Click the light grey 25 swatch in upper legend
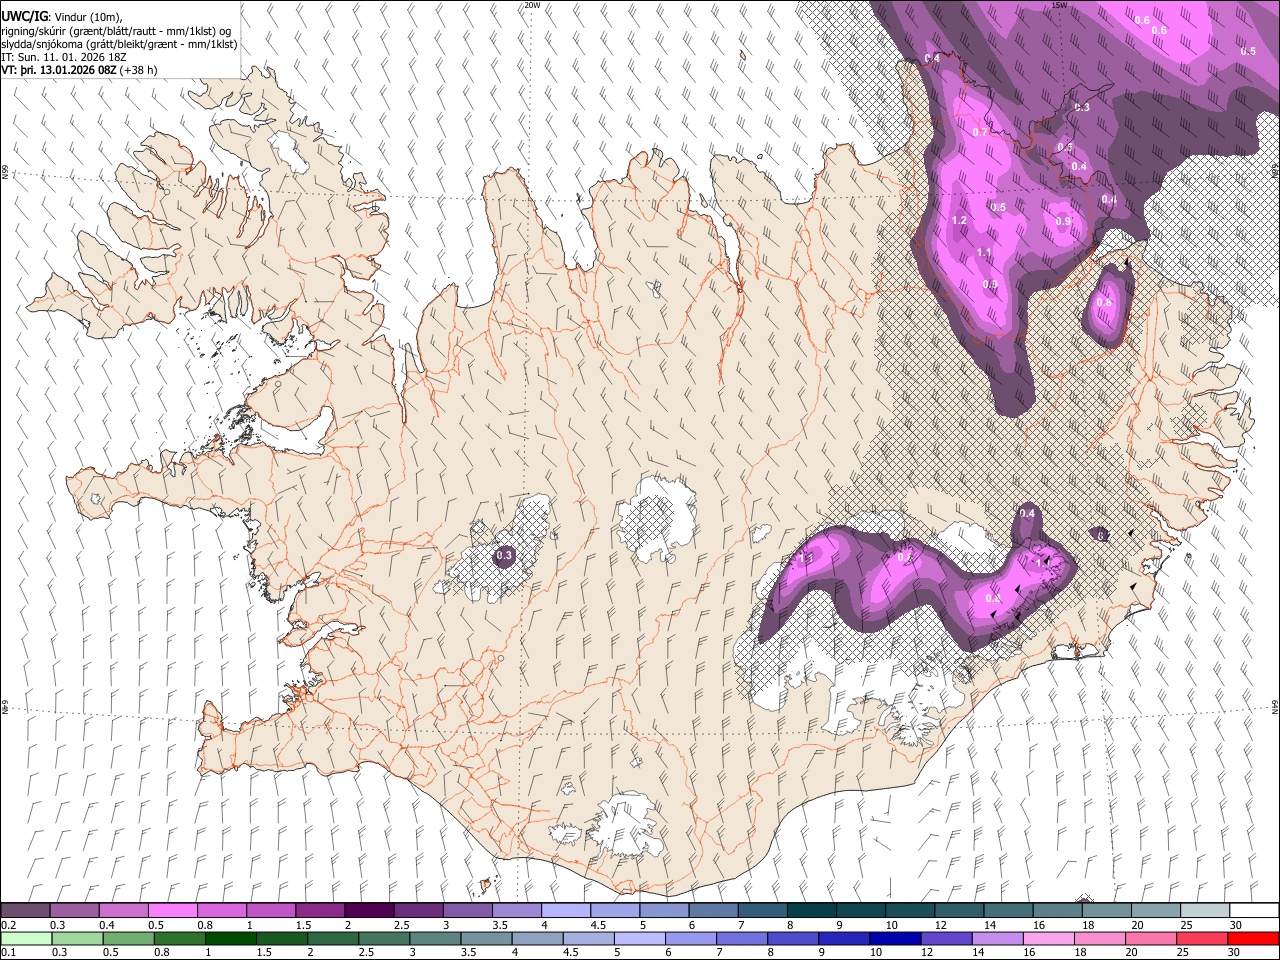The image size is (1280, 960). [1204, 910]
